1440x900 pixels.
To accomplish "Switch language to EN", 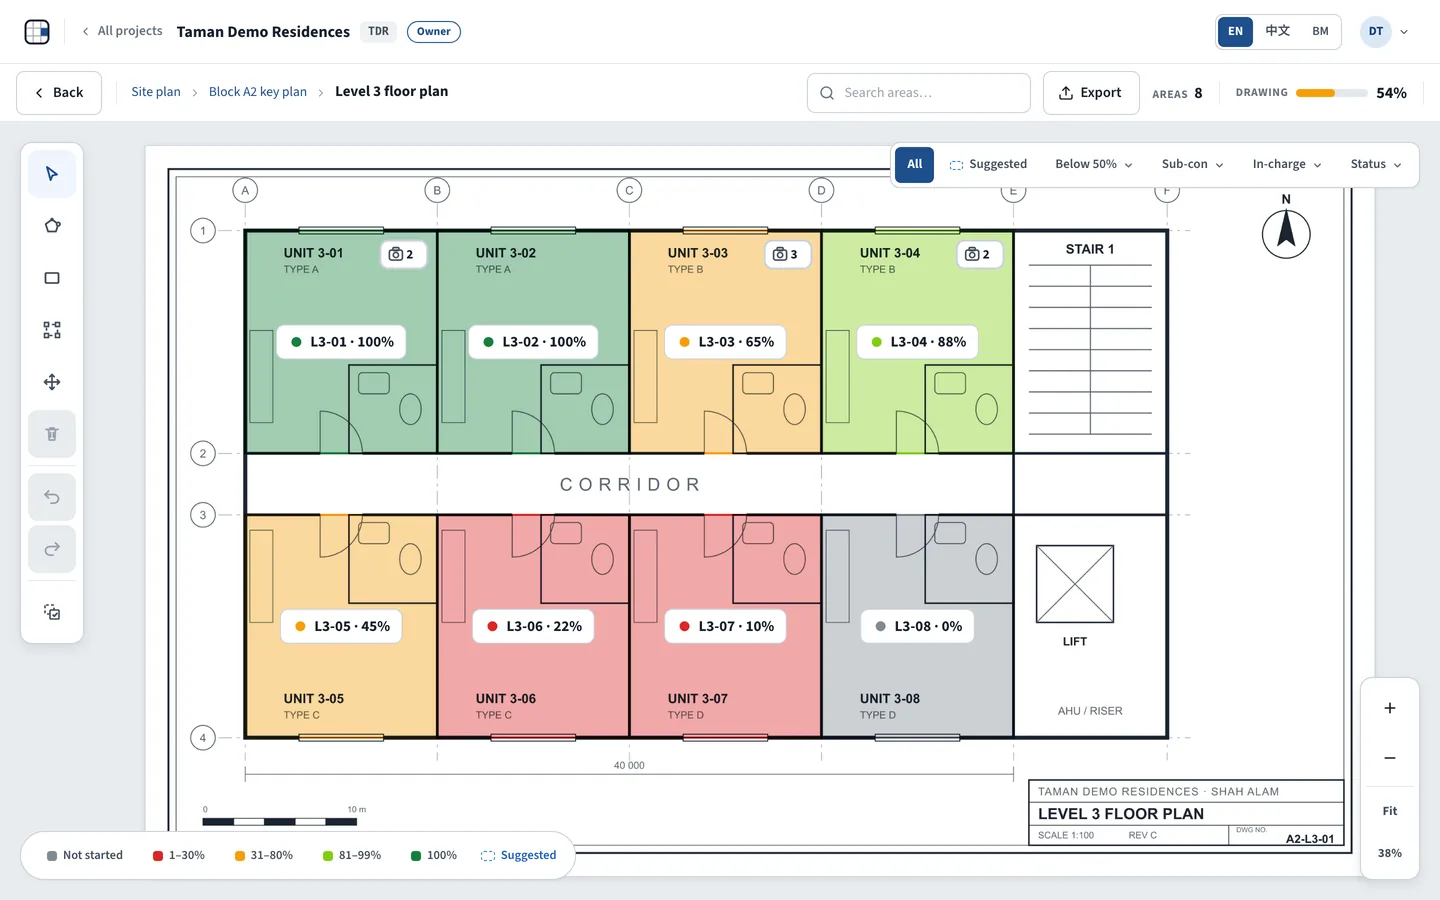I will click(x=1235, y=31).
